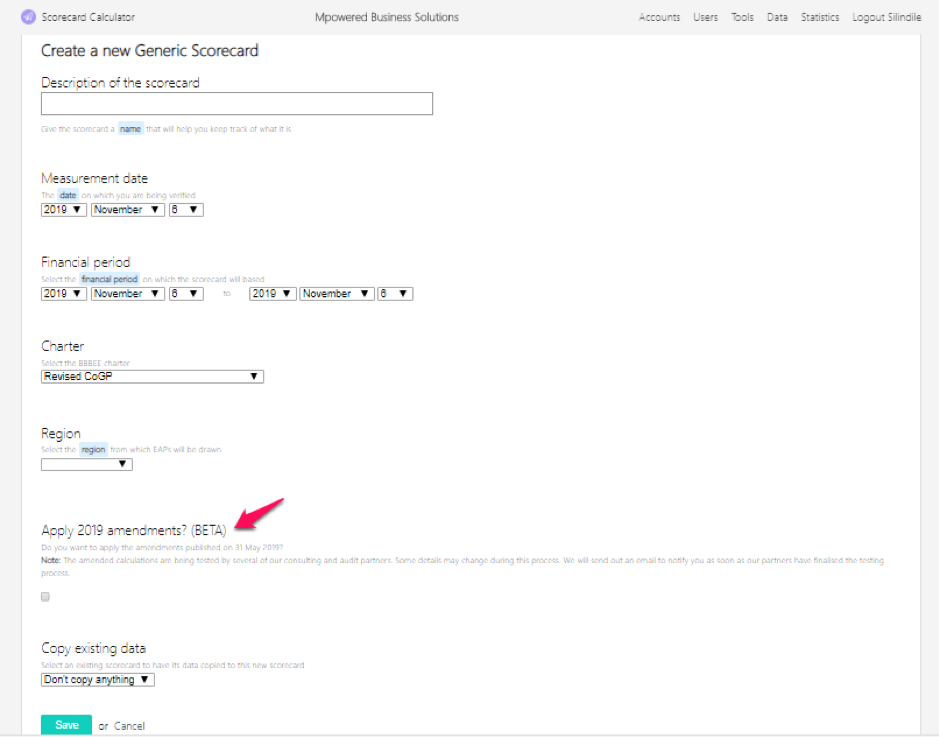Screen dimensions: 939x737
Task: Tick the Apply 2019 amendments checkbox
Action: tap(46, 596)
